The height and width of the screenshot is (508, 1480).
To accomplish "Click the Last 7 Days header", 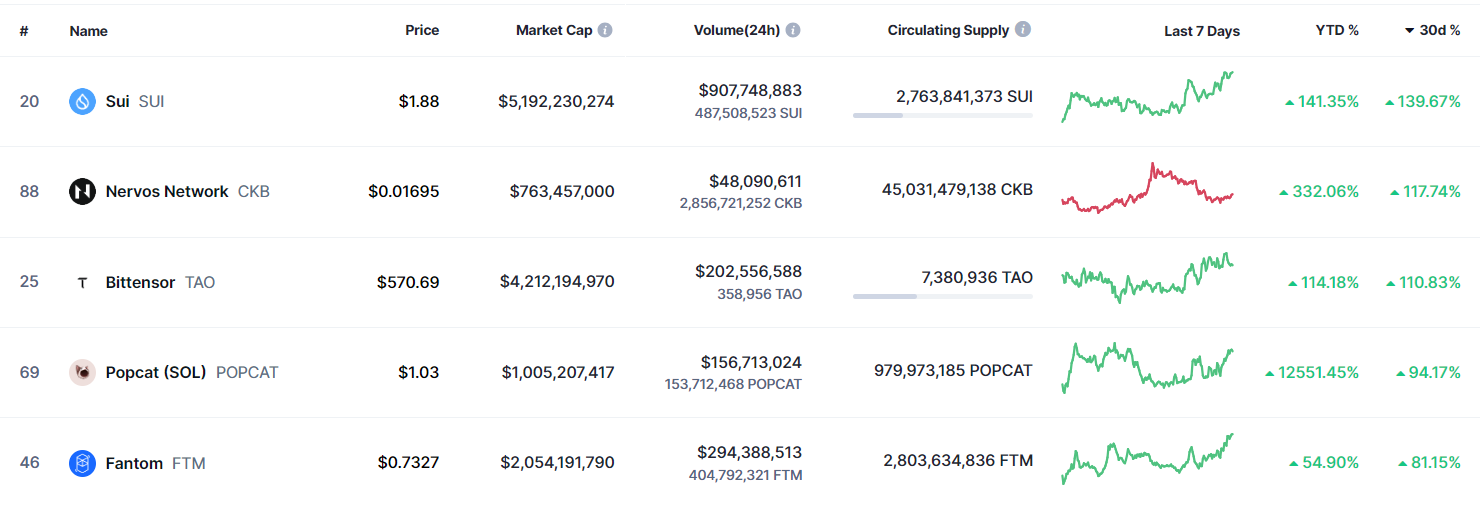I will 1202,31.
